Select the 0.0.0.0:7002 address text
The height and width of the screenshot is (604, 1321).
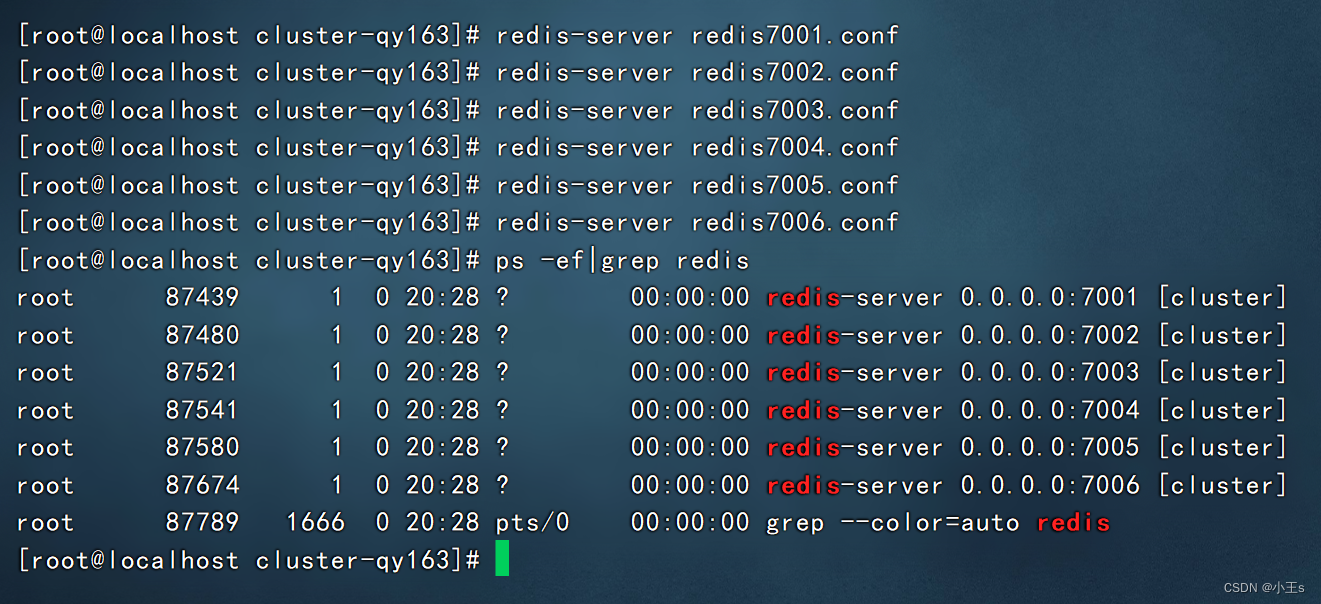(x=1049, y=335)
